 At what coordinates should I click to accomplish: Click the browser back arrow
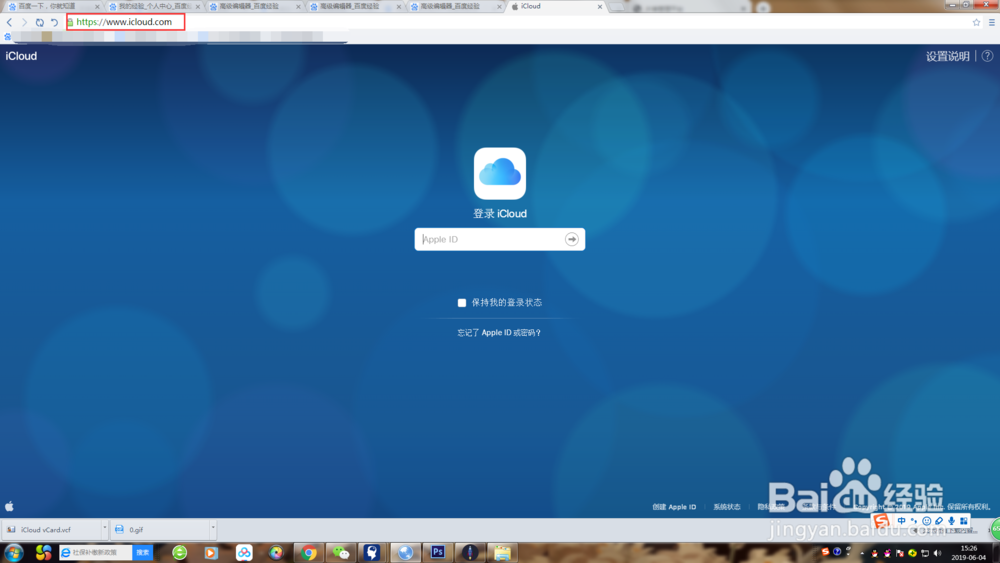(9, 22)
